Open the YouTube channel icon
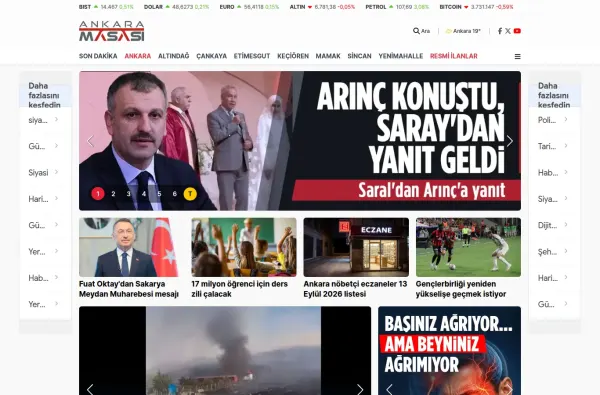 tap(517, 31)
